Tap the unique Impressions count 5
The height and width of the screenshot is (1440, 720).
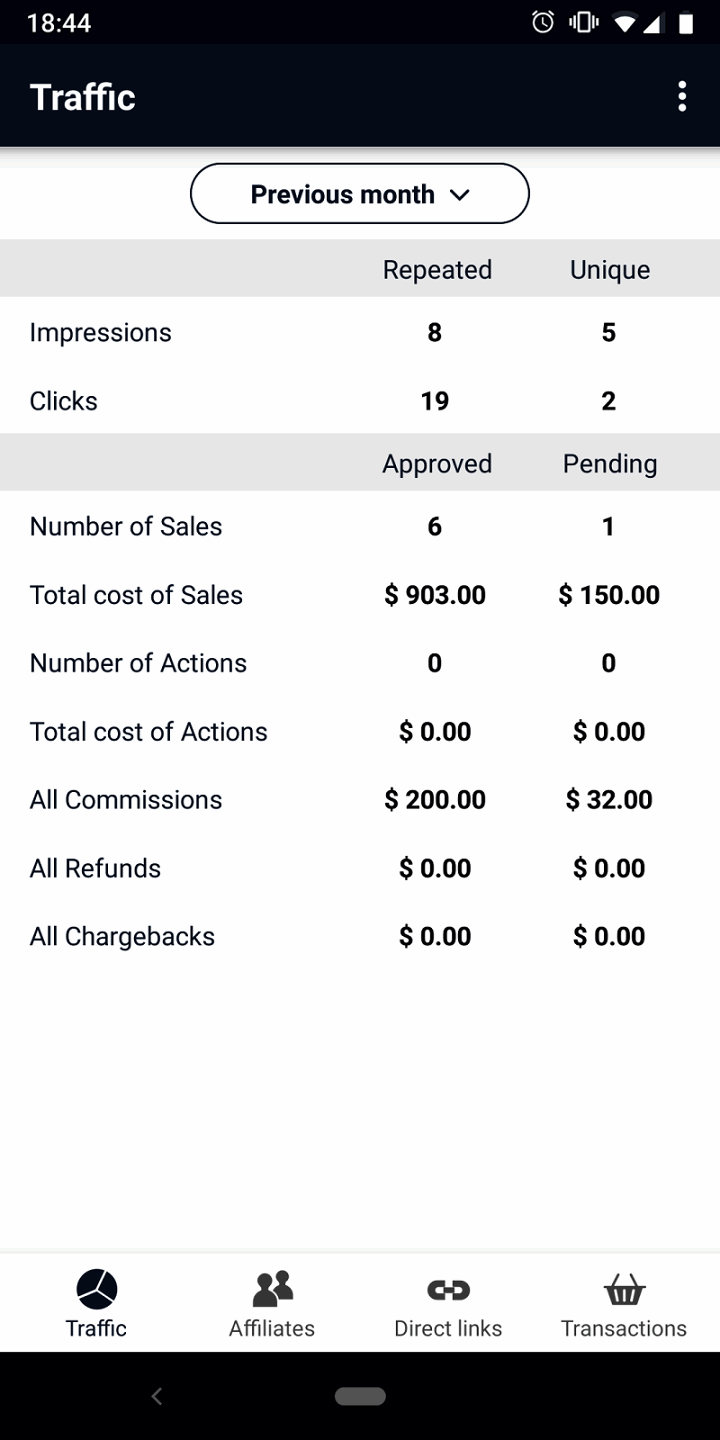click(x=609, y=333)
